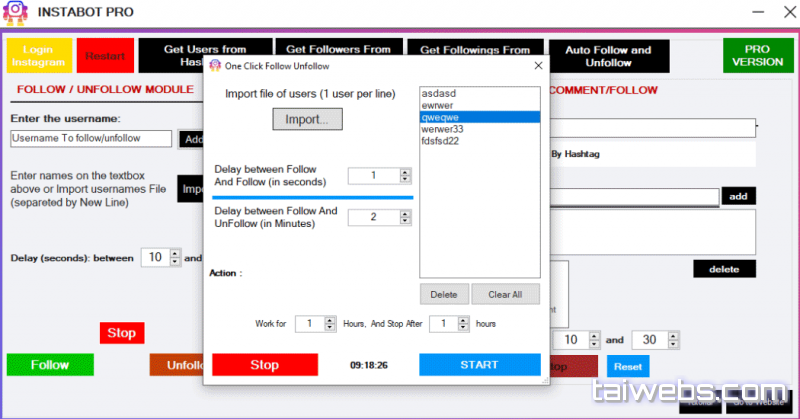The width and height of the screenshot is (800, 419).
Task: Select user asdasd in the list
Action: [480, 93]
